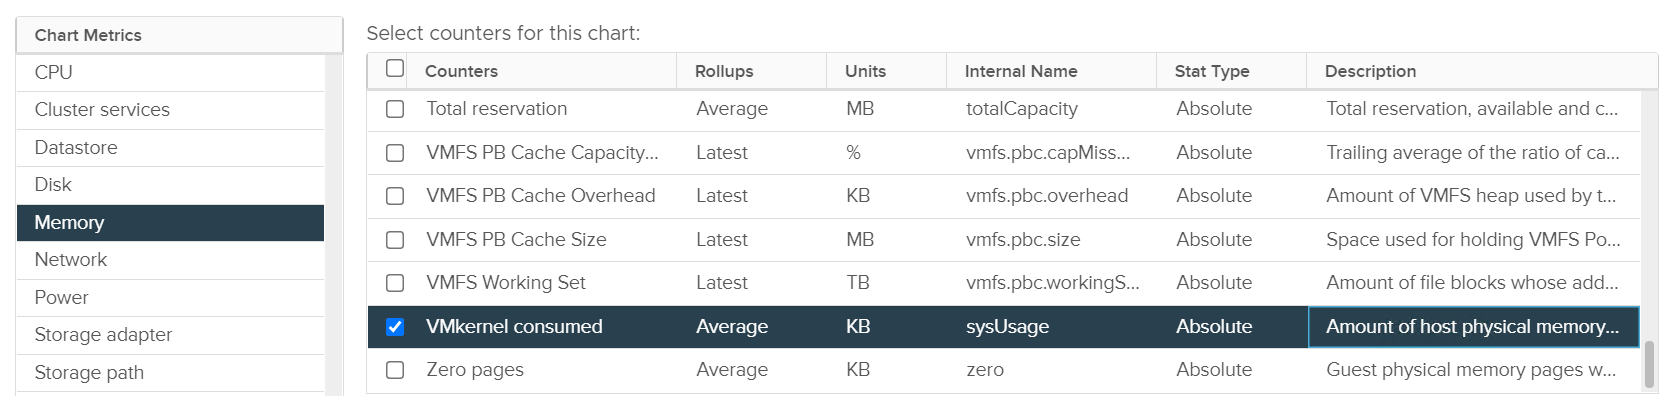Click the Description cell for VMkernel consumed

pyautogui.click(x=1473, y=327)
